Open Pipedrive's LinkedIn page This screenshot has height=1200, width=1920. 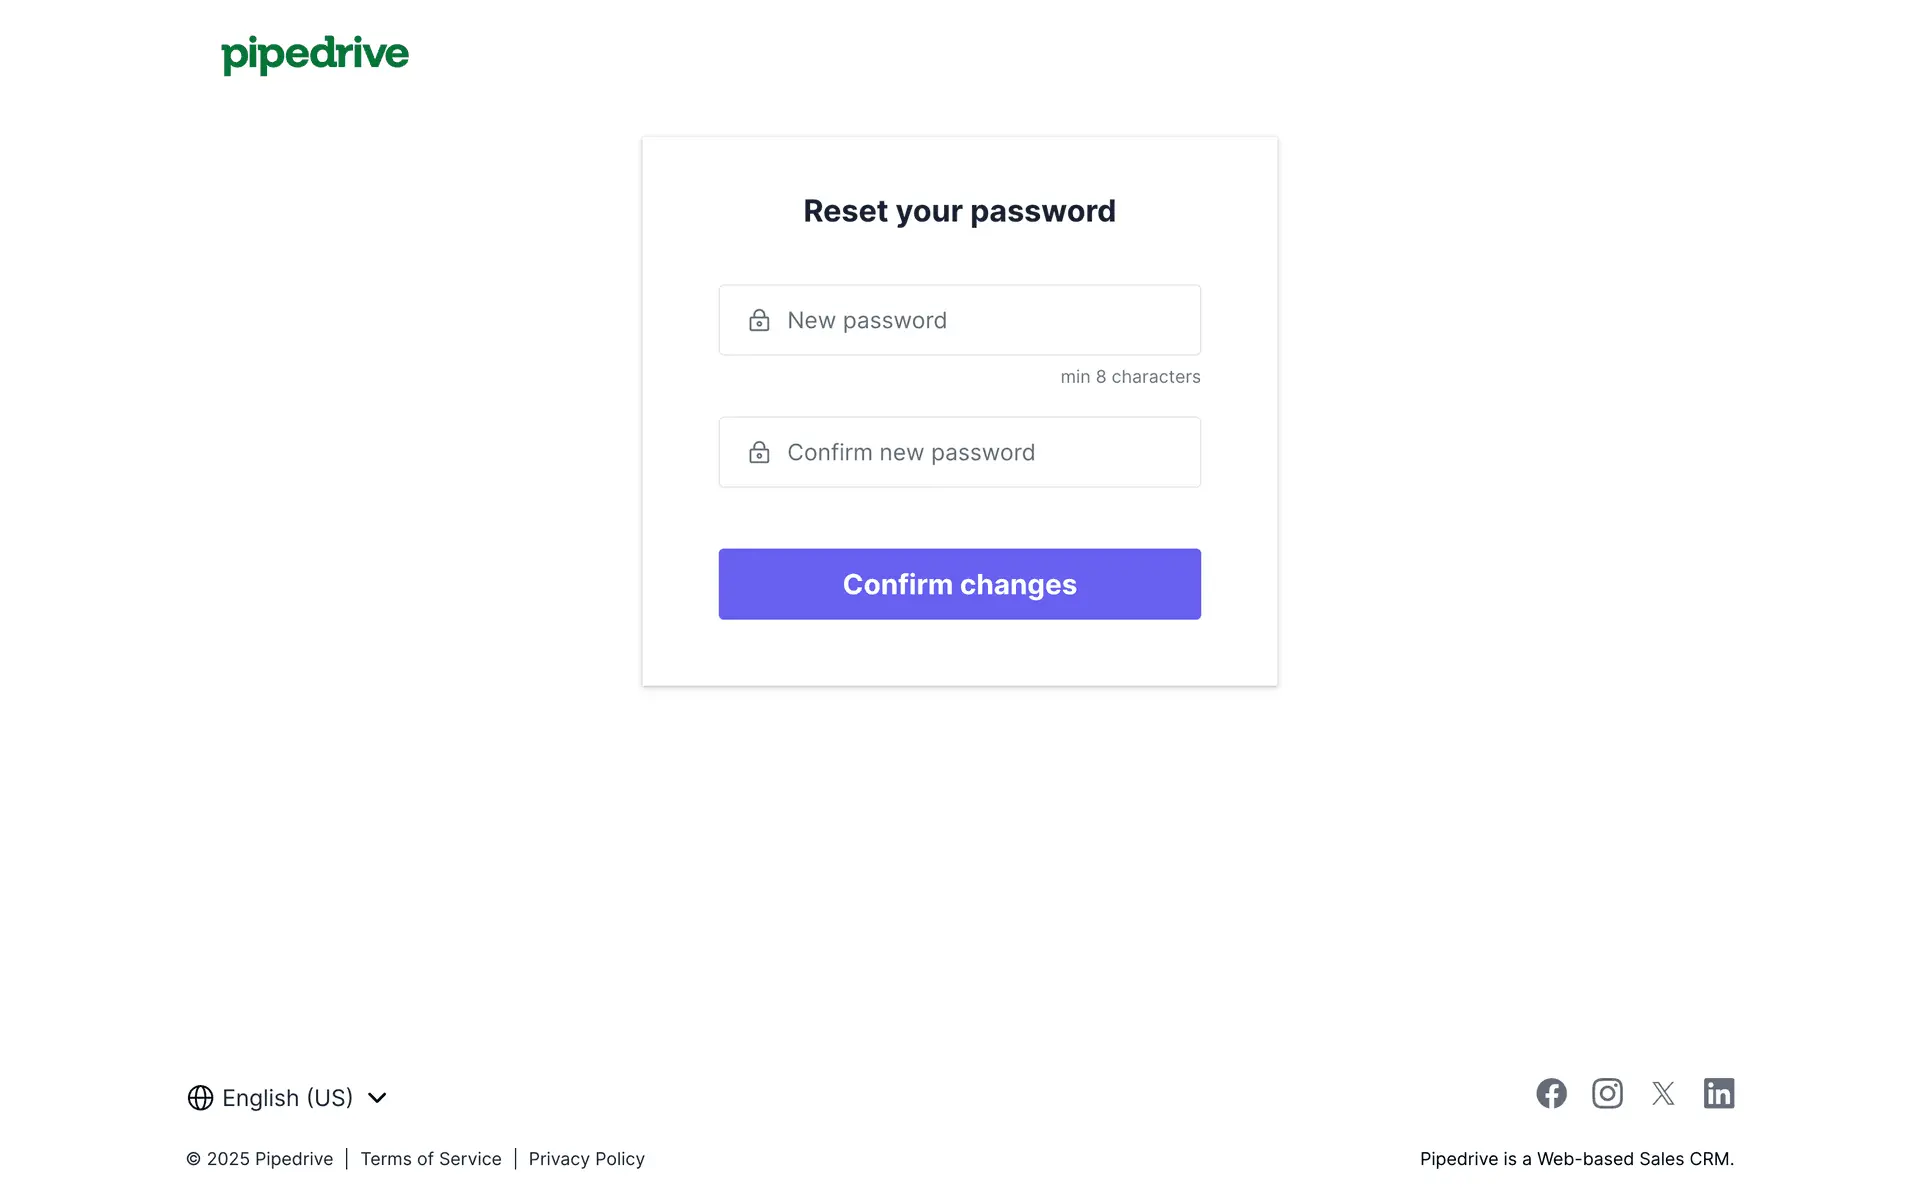[x=1719, y=1093]
